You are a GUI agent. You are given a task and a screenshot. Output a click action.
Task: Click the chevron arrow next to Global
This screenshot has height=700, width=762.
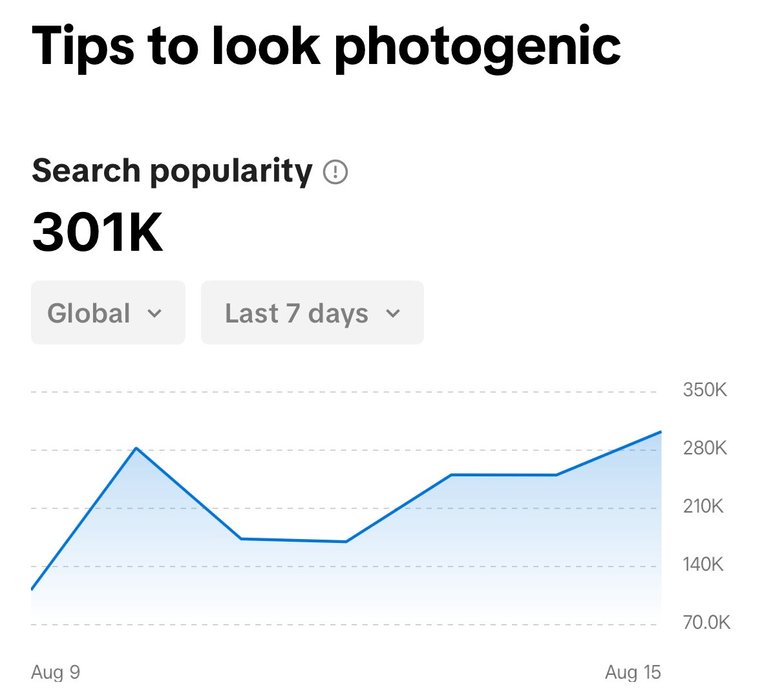[x=154, y=314]
